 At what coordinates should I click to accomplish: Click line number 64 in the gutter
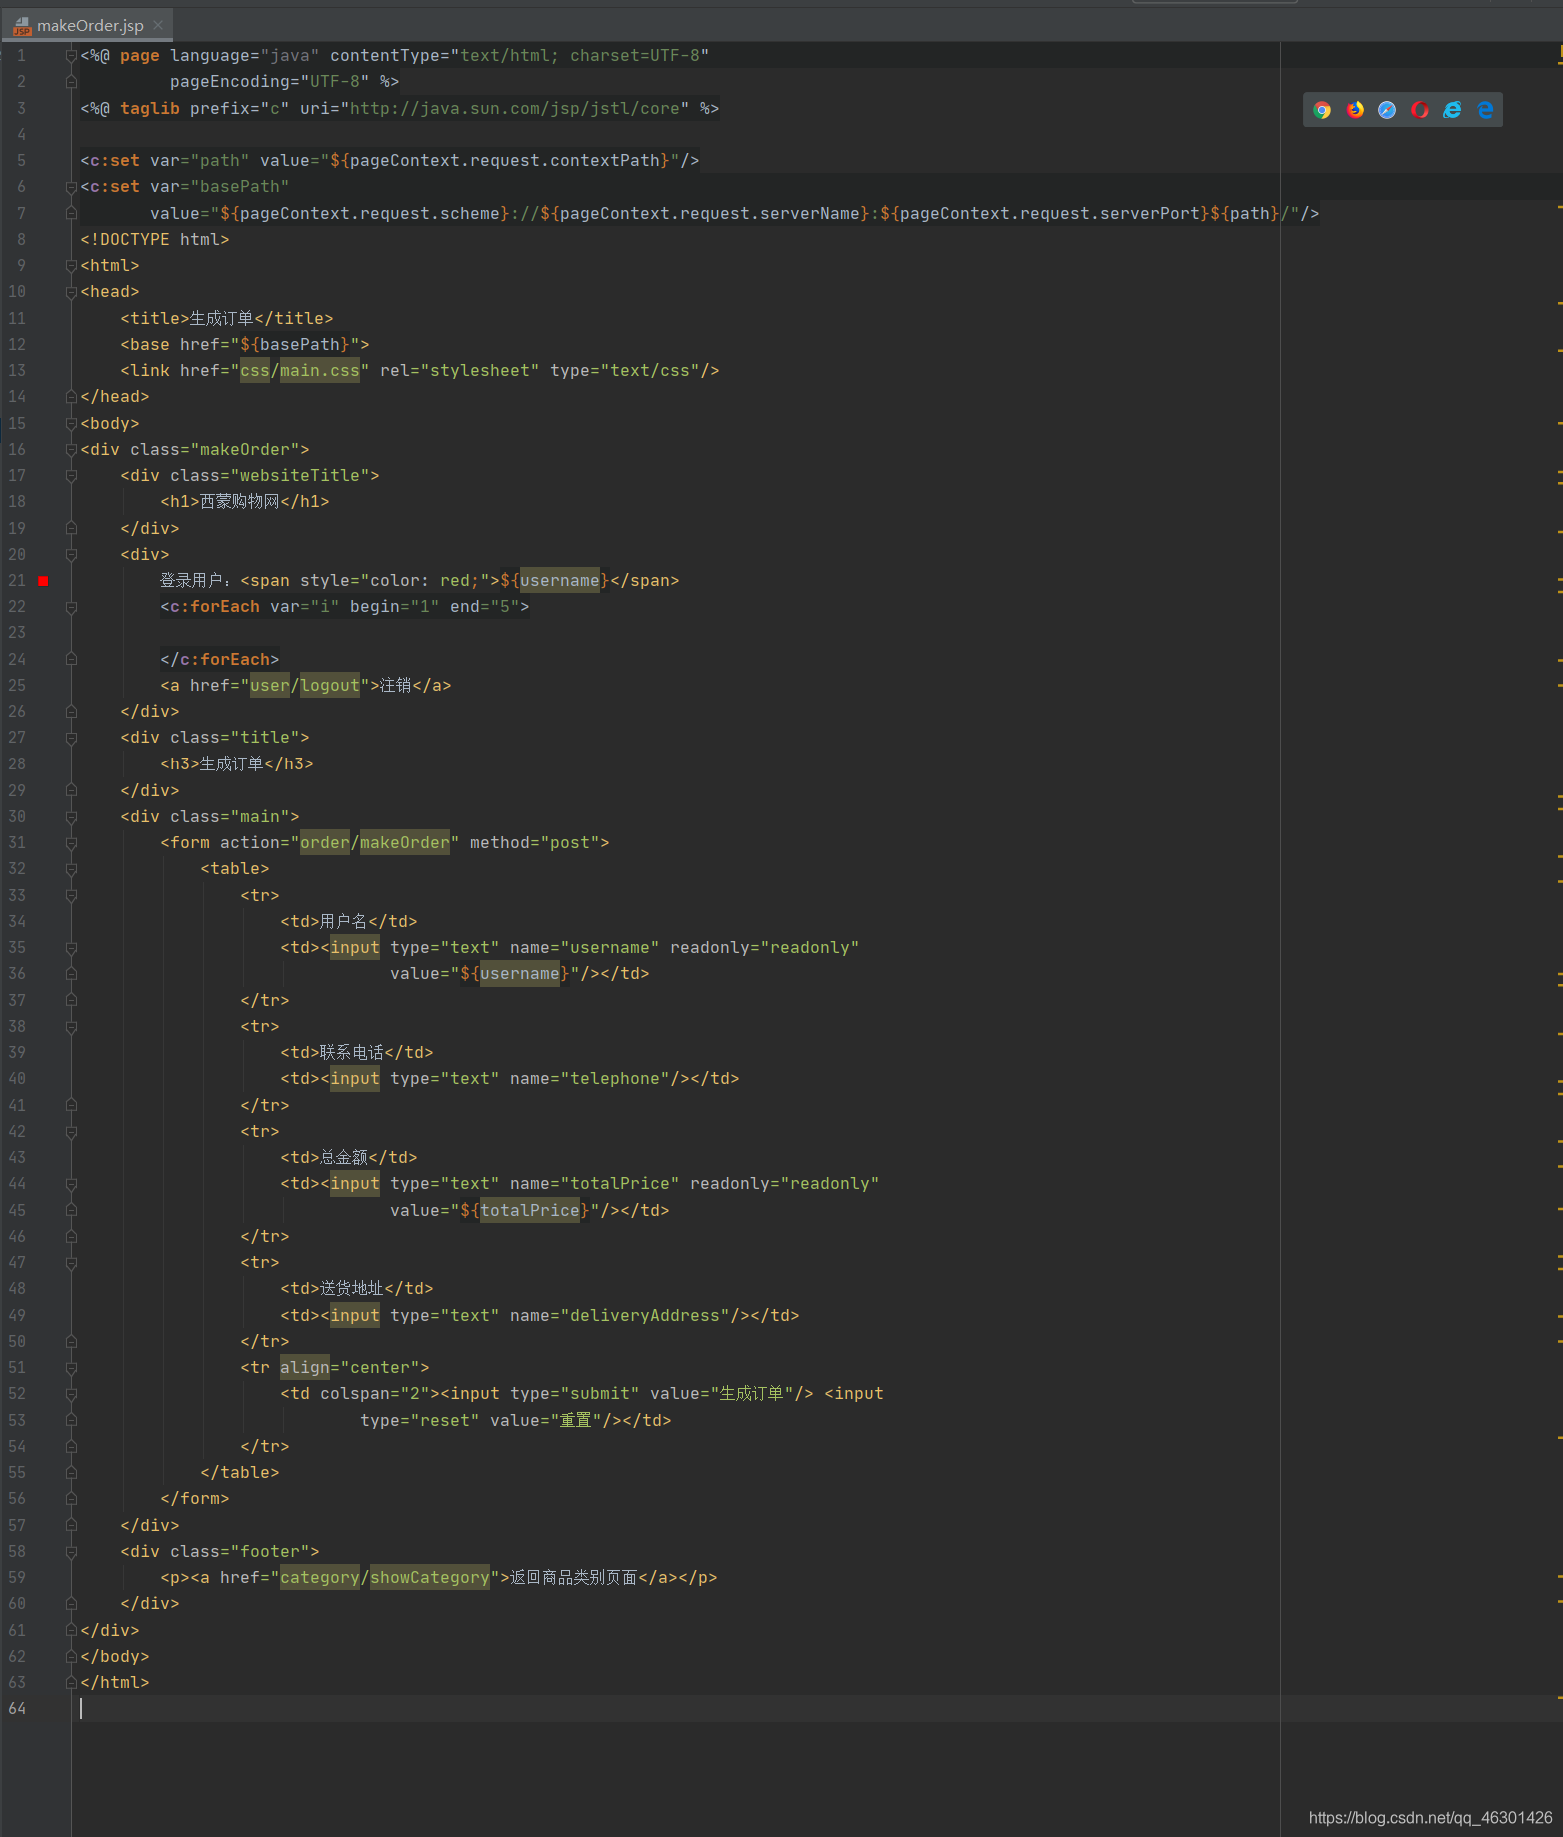click(17, 1708)
